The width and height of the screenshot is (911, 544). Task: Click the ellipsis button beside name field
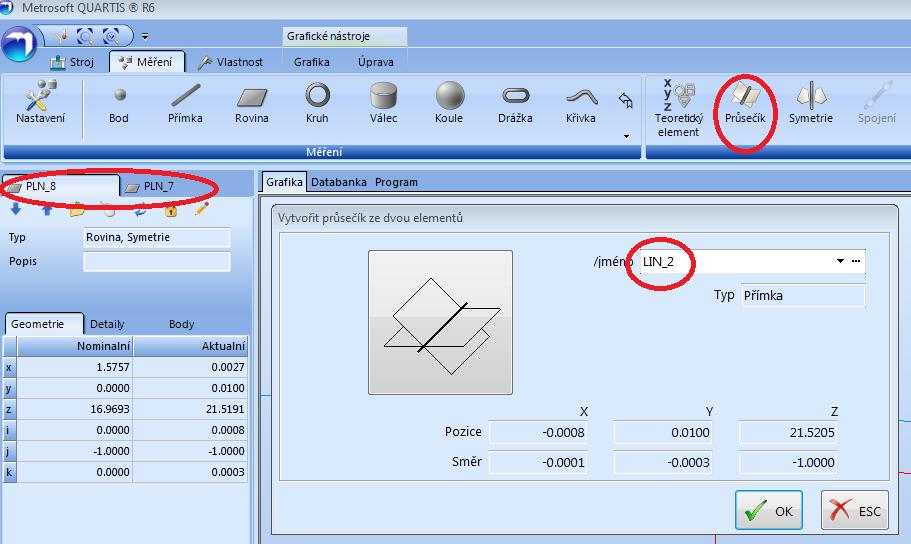pos(856,261)
